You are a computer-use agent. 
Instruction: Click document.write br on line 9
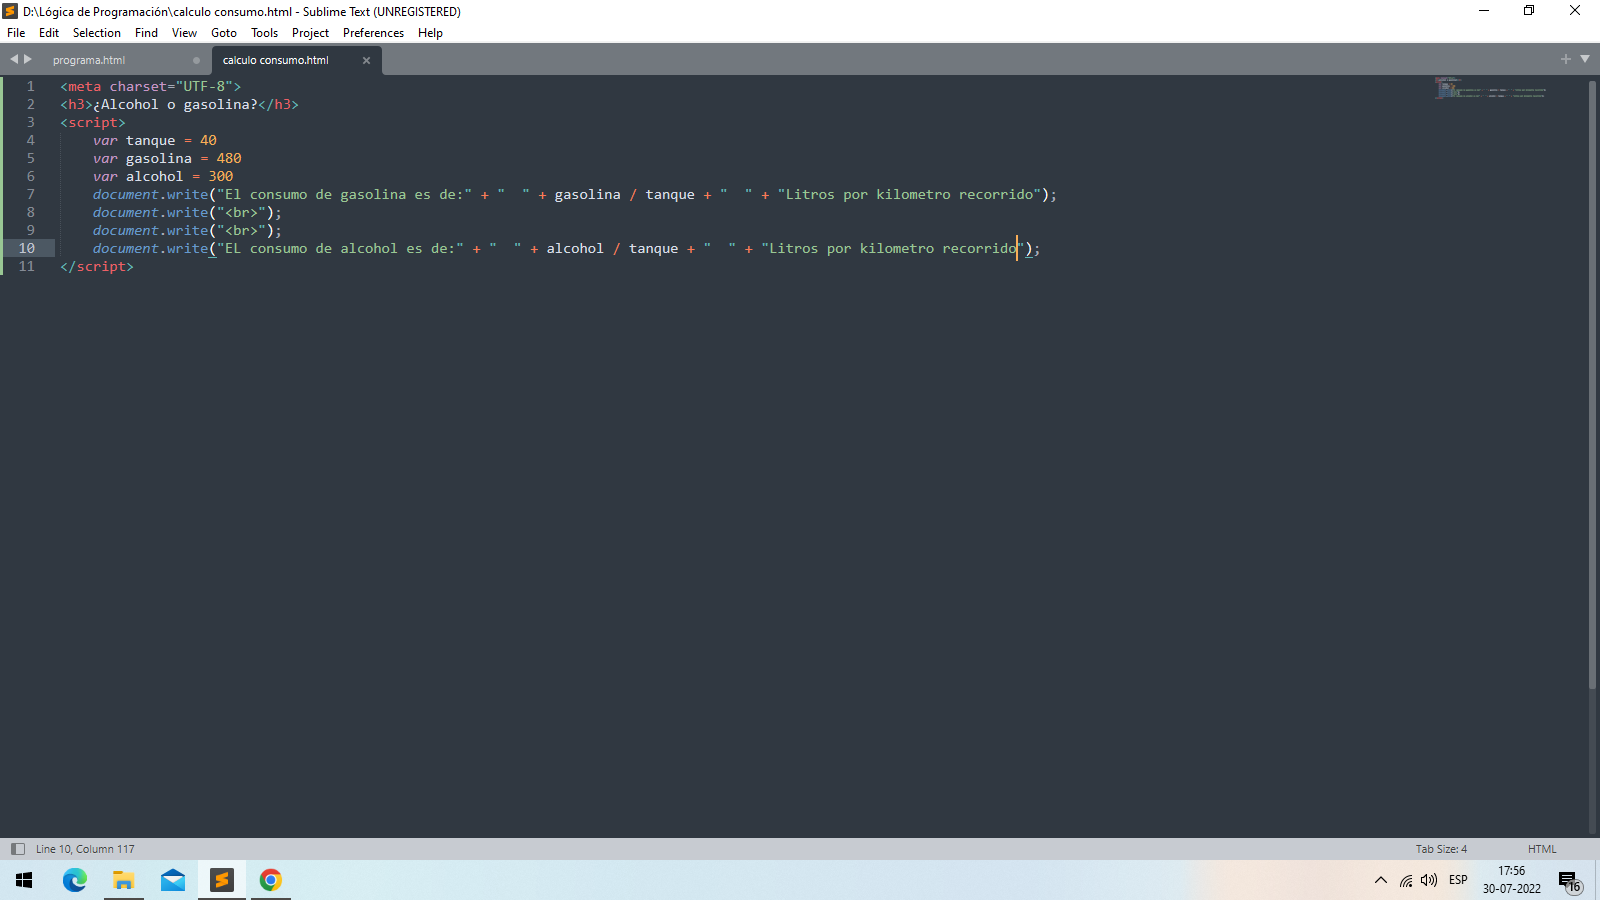187,230
